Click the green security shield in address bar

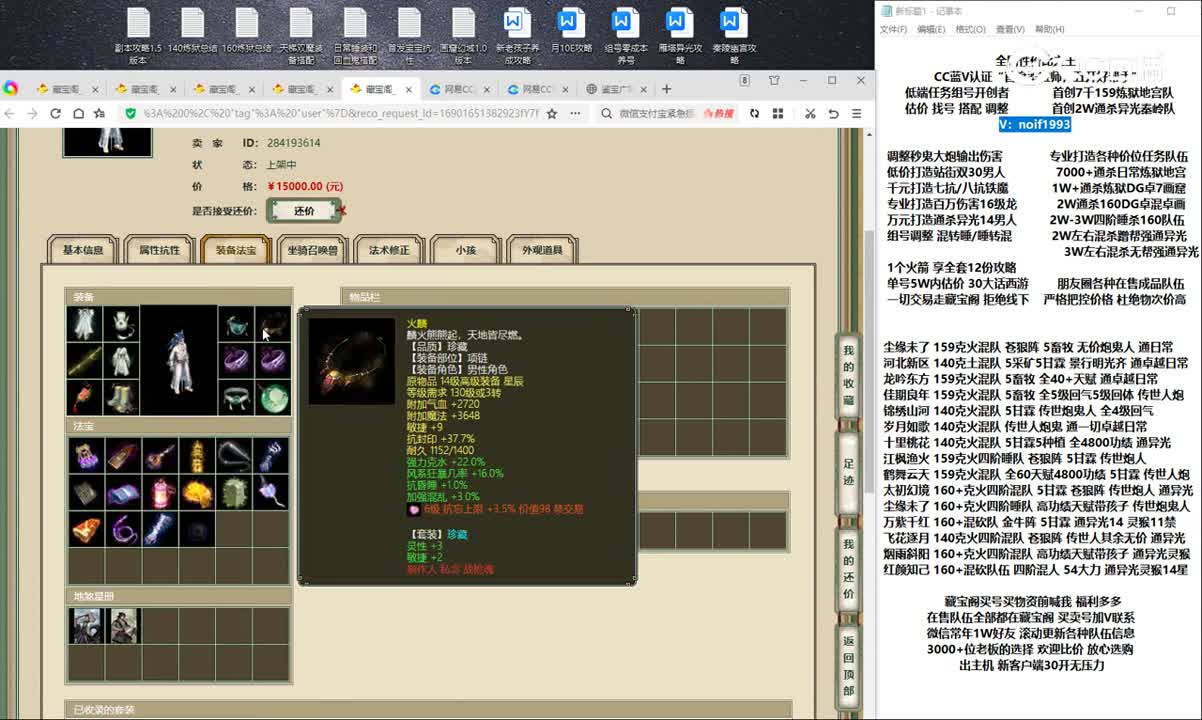pyautogui.click(x=129, y=113)
